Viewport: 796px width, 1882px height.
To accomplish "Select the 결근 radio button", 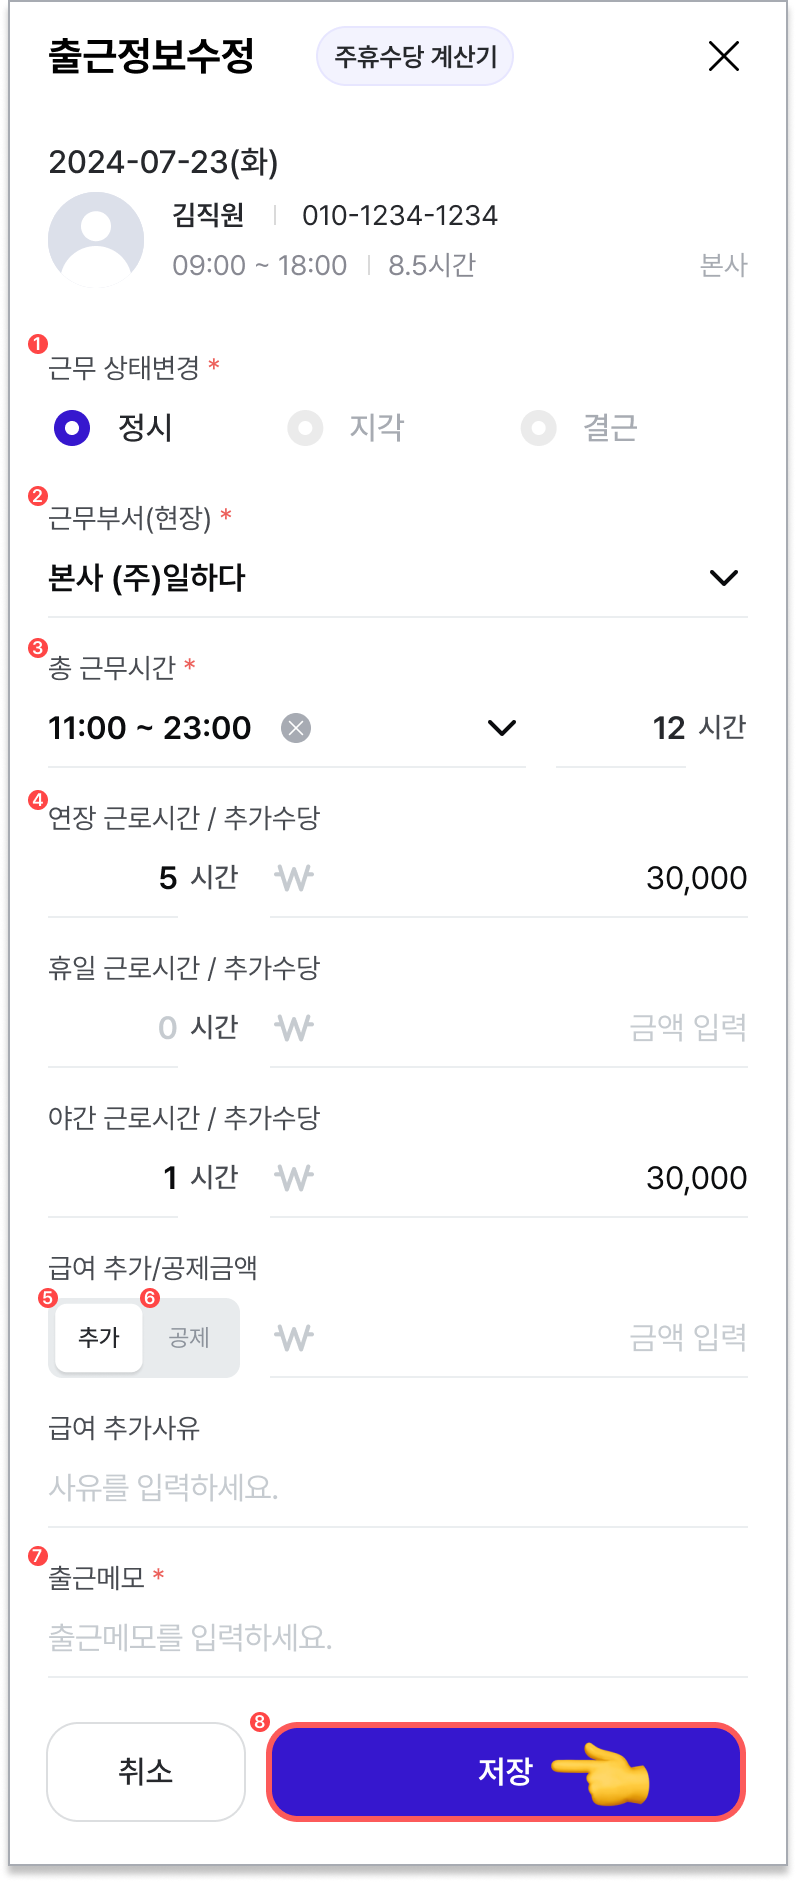I will click(538, 428).
